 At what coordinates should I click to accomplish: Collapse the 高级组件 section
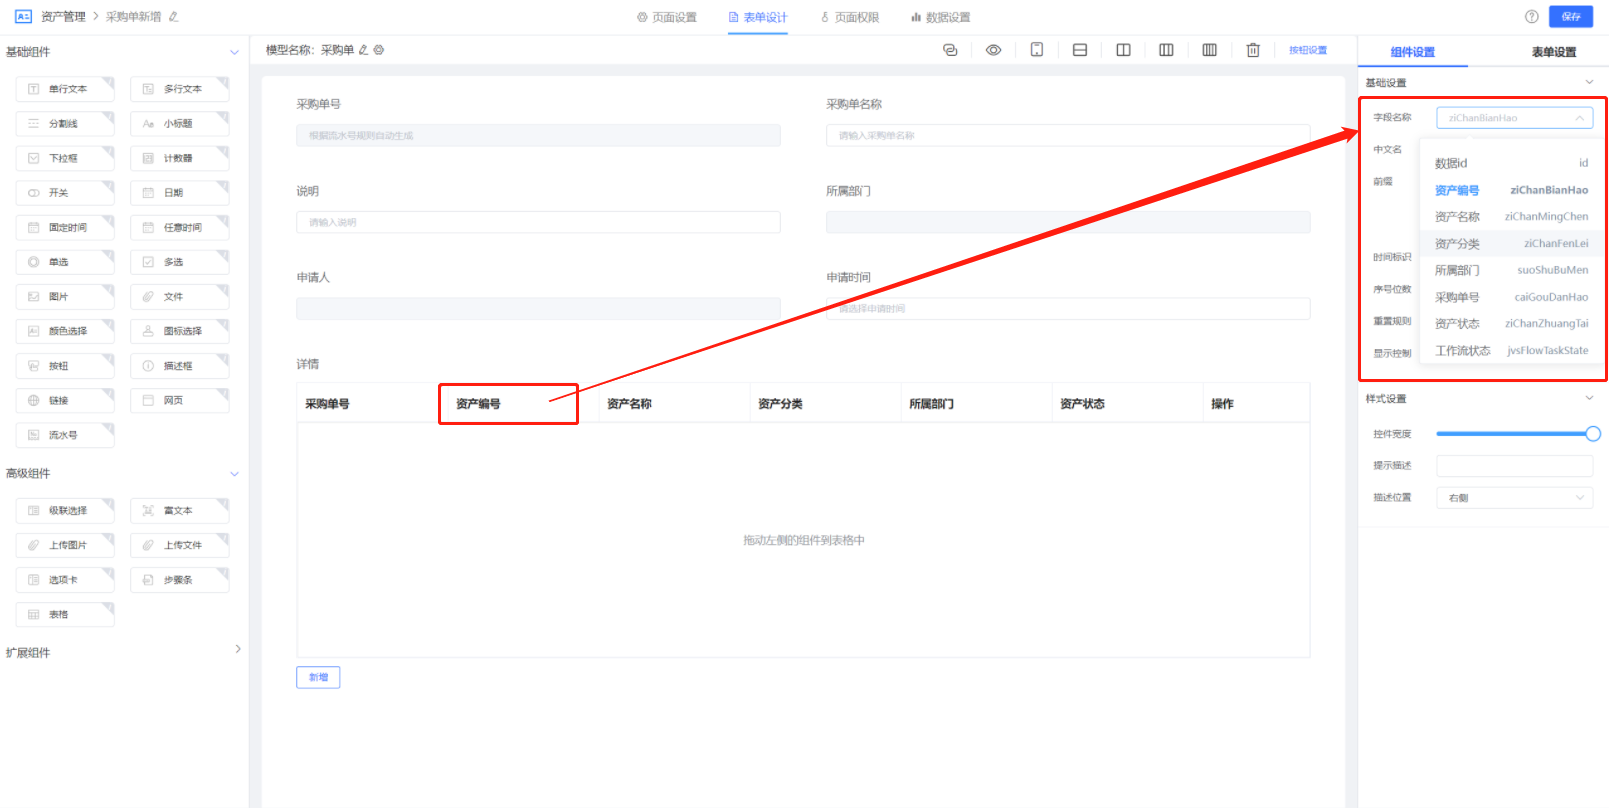click(x=234, y=474)
